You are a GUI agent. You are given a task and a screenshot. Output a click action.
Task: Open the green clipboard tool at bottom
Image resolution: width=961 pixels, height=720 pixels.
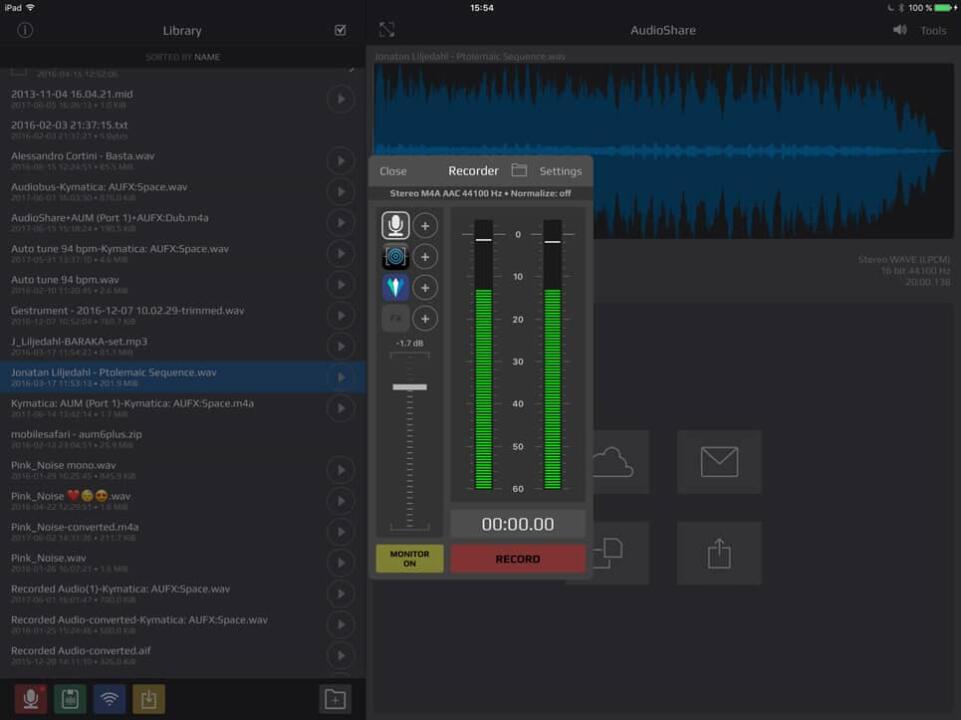[68, 699]
